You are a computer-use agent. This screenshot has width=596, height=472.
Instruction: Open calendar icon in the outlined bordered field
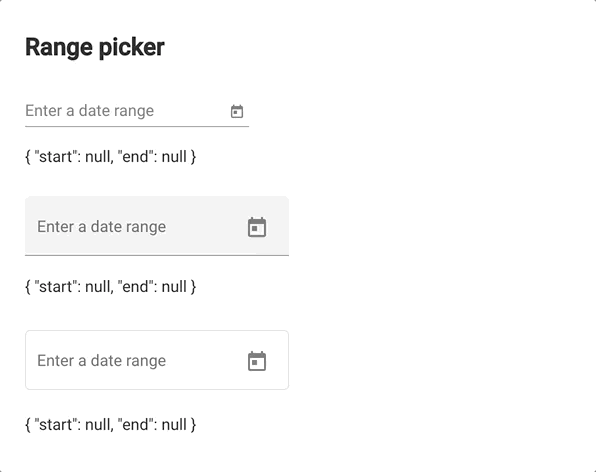[x=257, y=361]
